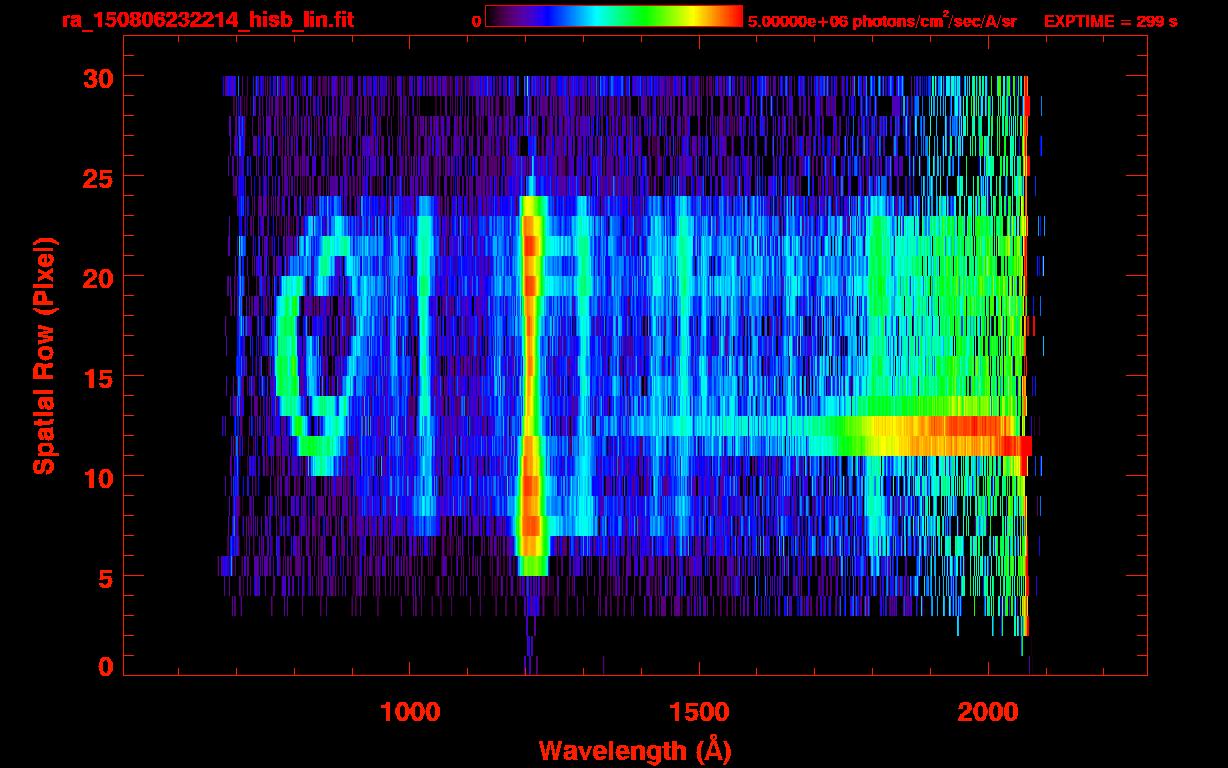Image resolution: width=1228 pixels, height=768 pixels.
Task: Click the filename ra_150806232214_hisb_lin.fit
Action: [207, 19]
